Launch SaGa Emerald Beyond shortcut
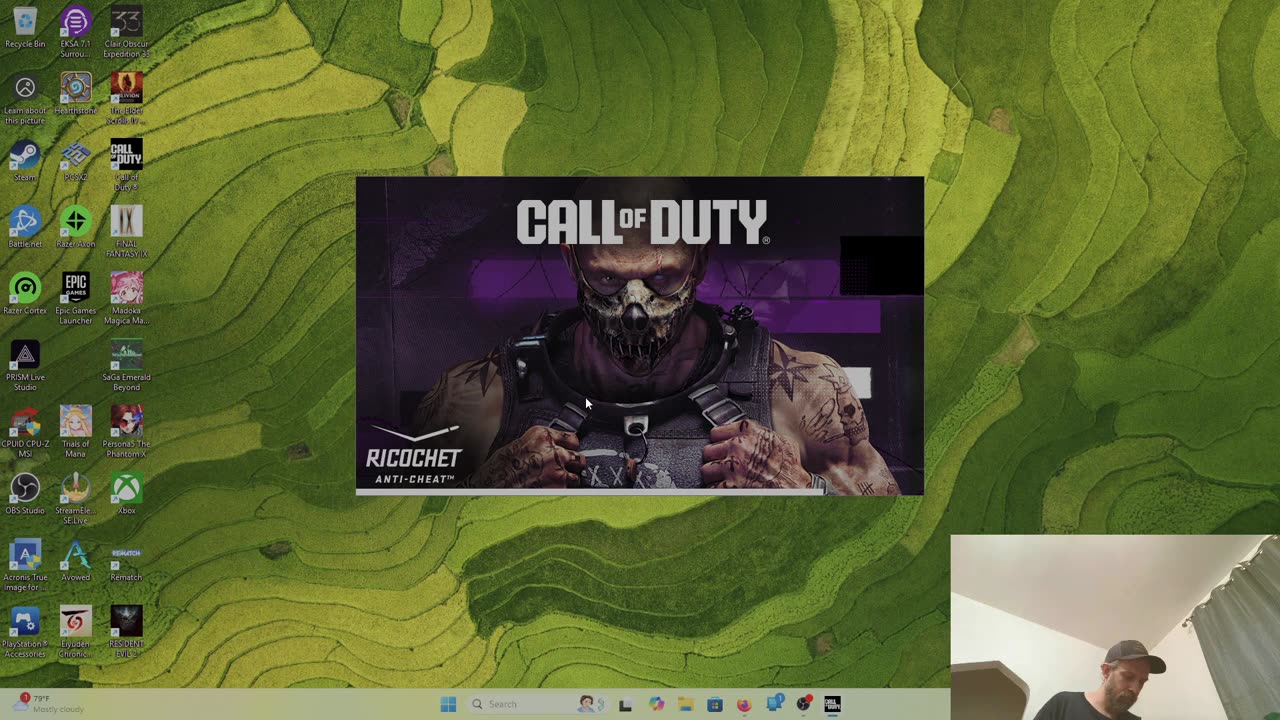The height and width of the screenshot is (720, 1280). (126, 366)
